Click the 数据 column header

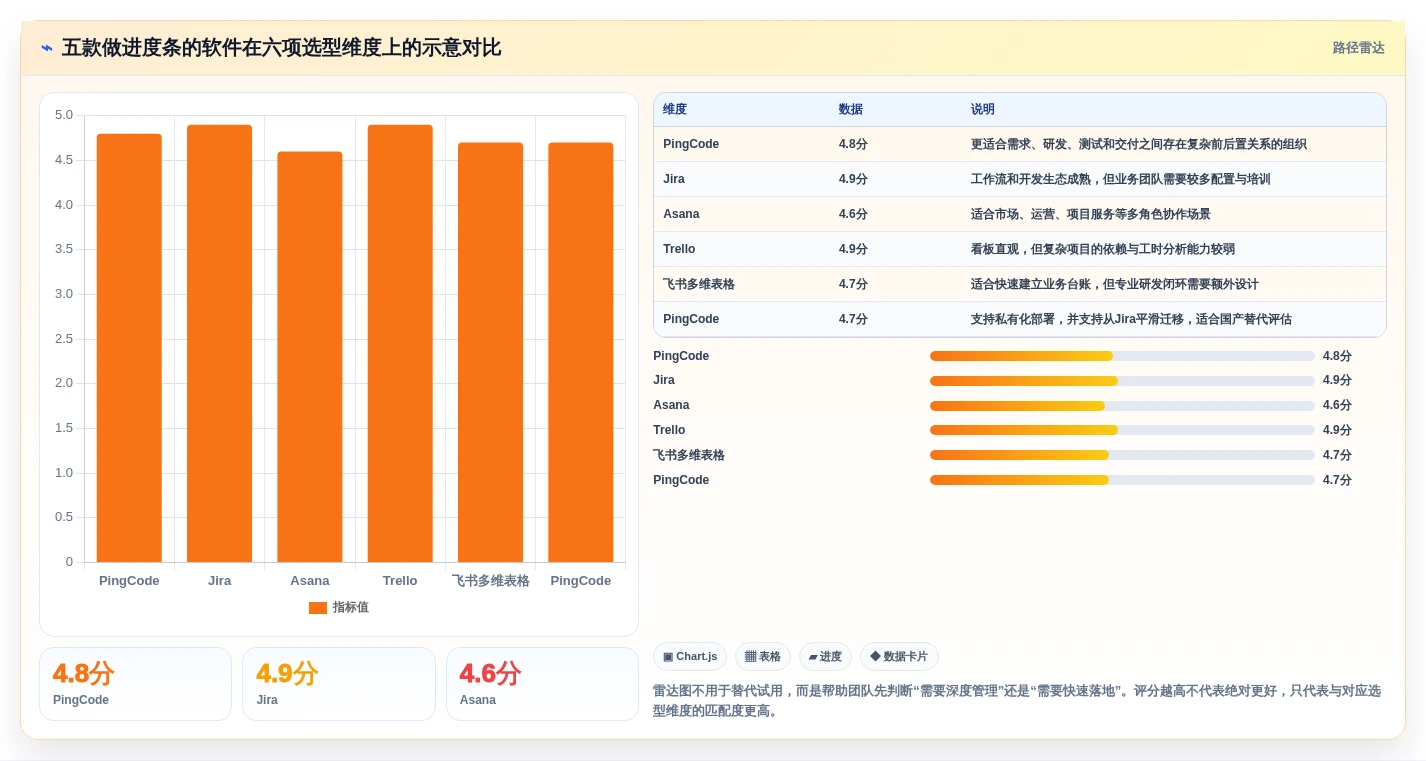(851, 110)
